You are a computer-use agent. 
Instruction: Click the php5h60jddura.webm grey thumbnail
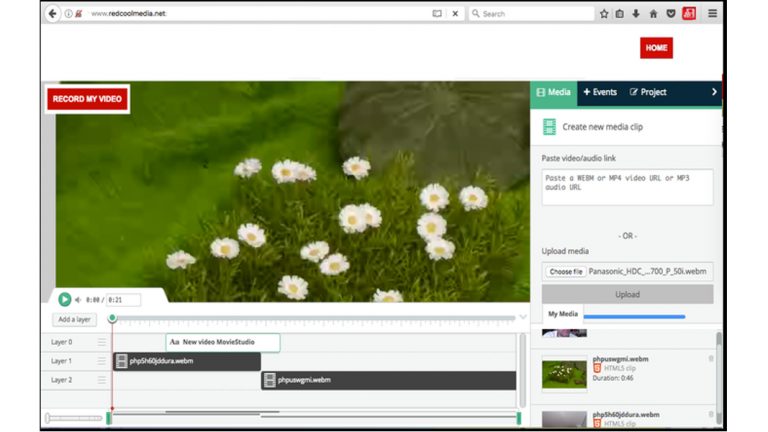(564, 420)
